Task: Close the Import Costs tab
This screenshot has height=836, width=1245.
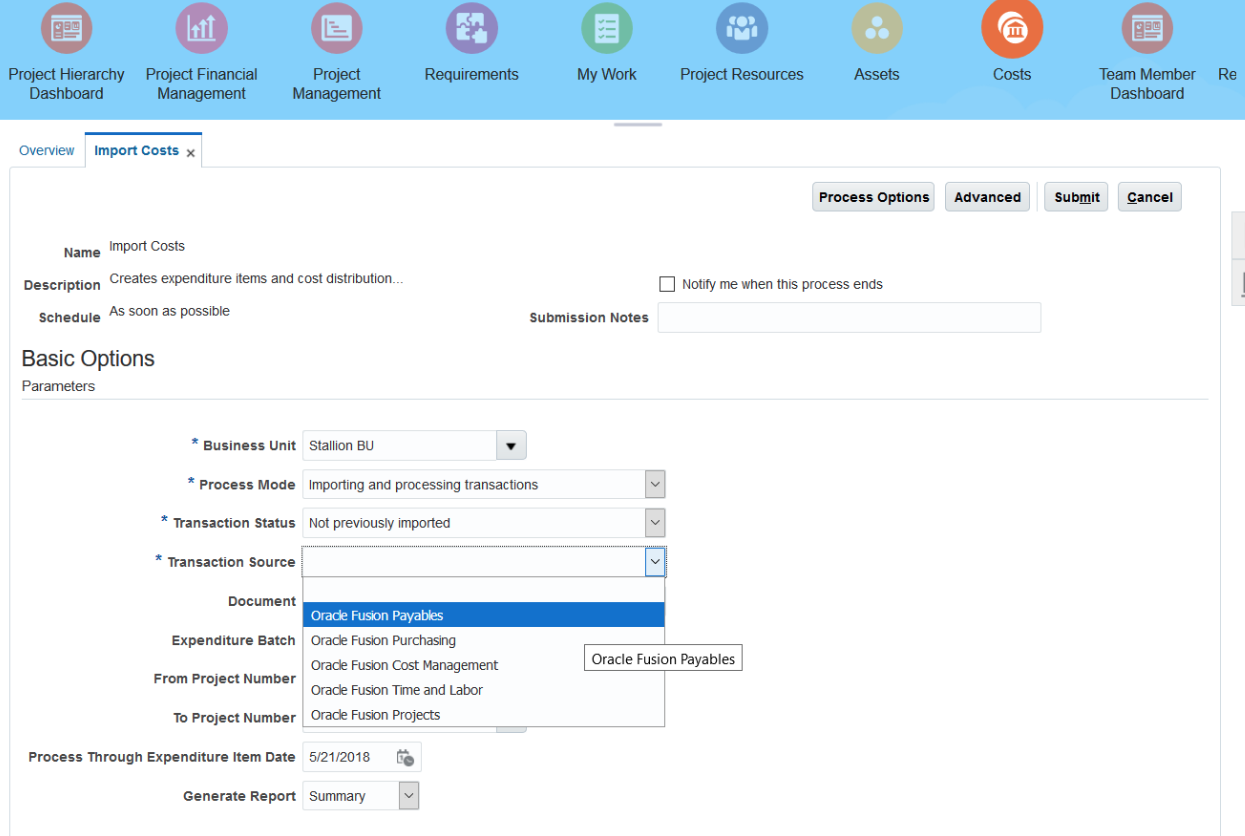Action: 190,153
